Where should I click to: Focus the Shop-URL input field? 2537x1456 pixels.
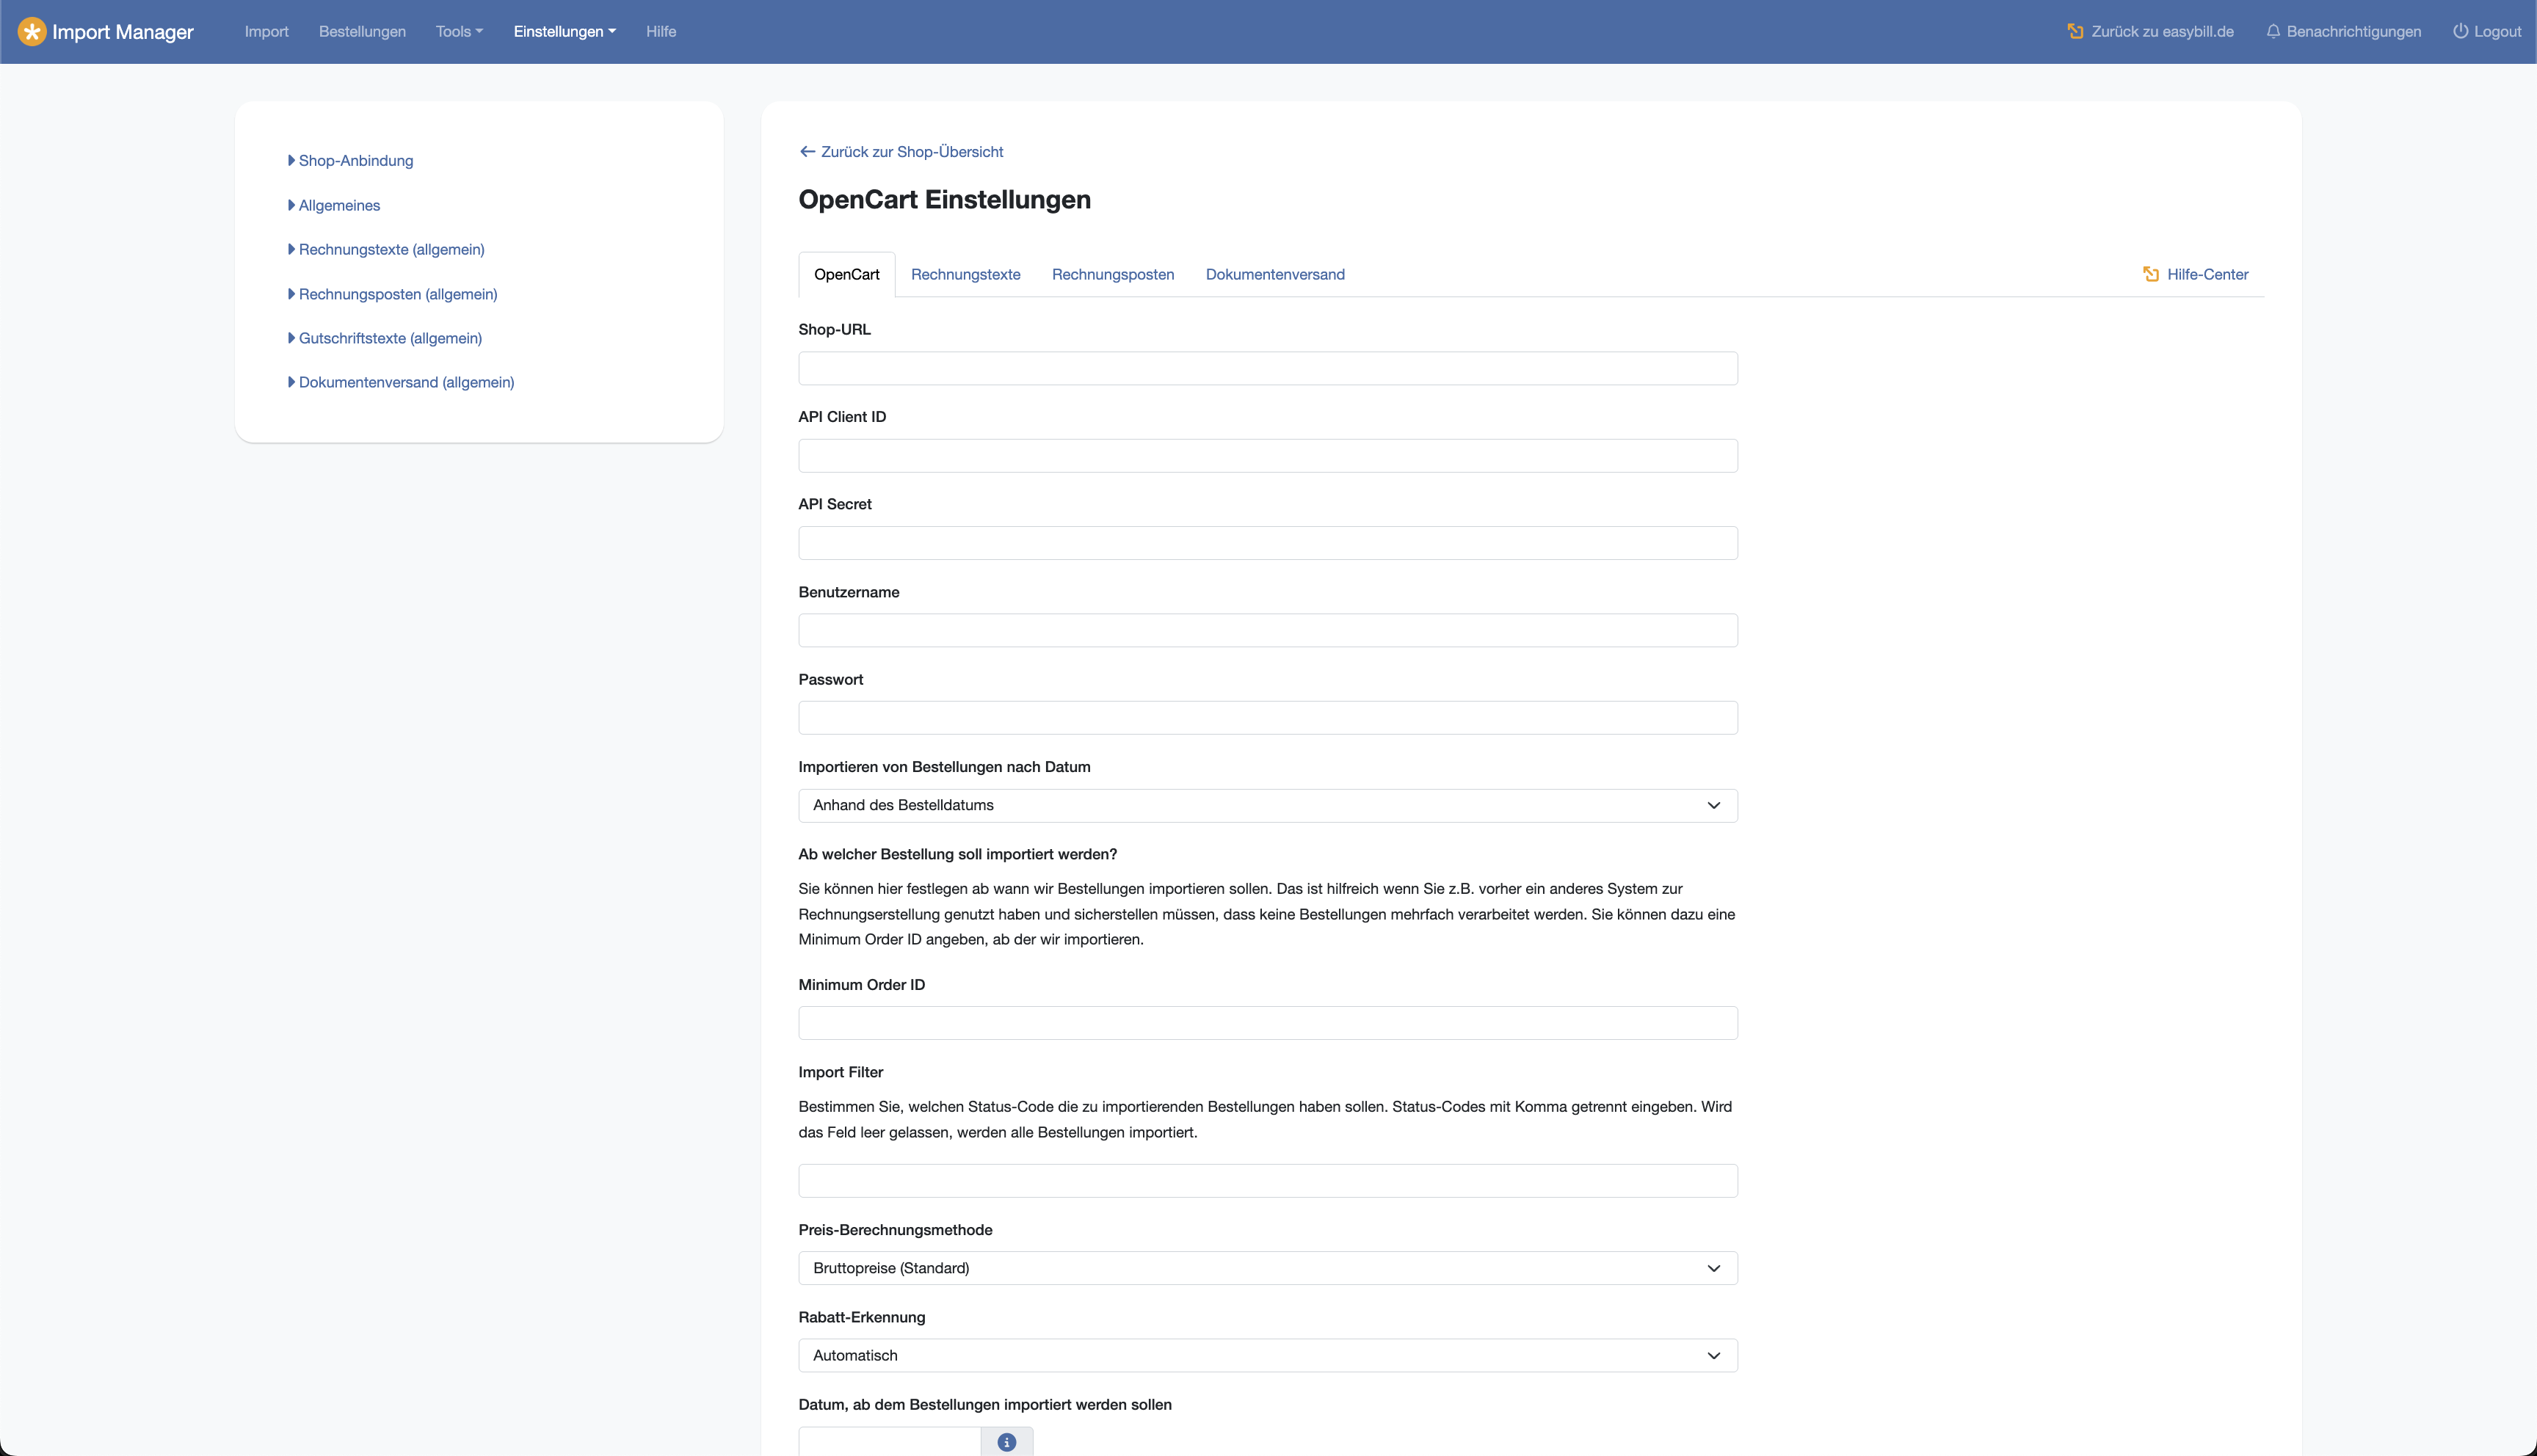coord(1267,368)
